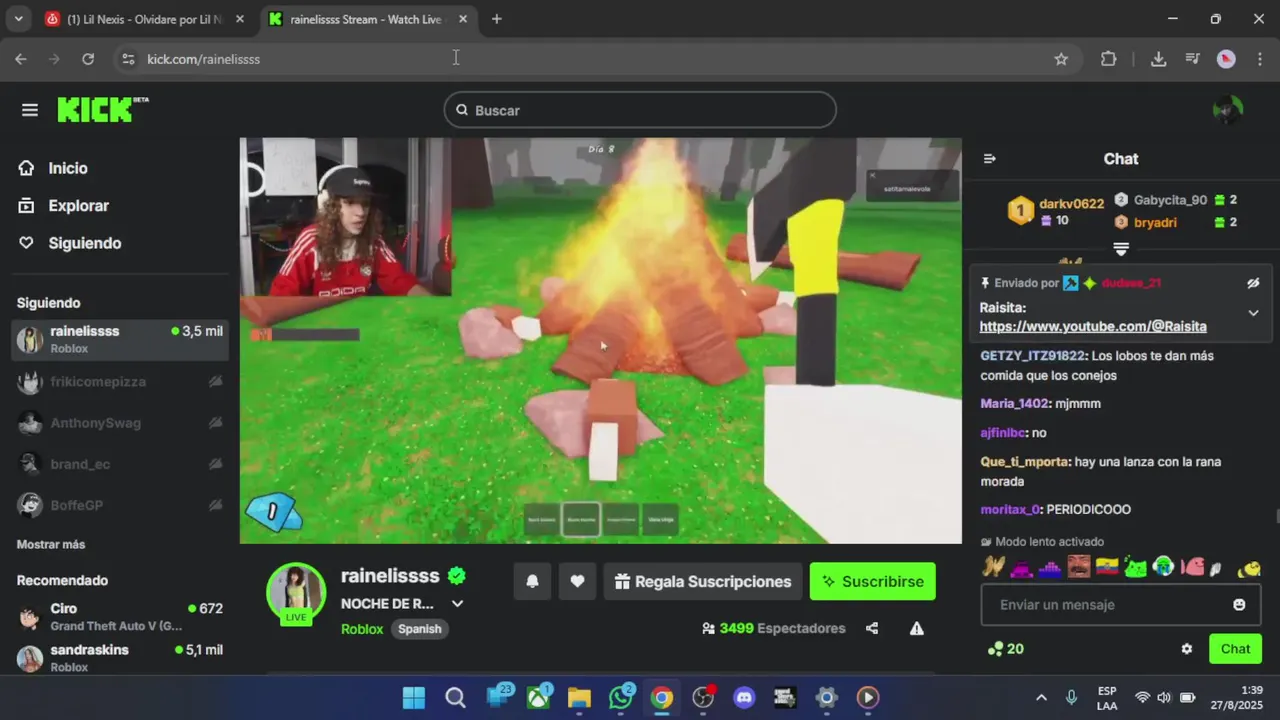Toggle notifications bell for rainelissss
The image size is (1280, 720).
point(532,582)
